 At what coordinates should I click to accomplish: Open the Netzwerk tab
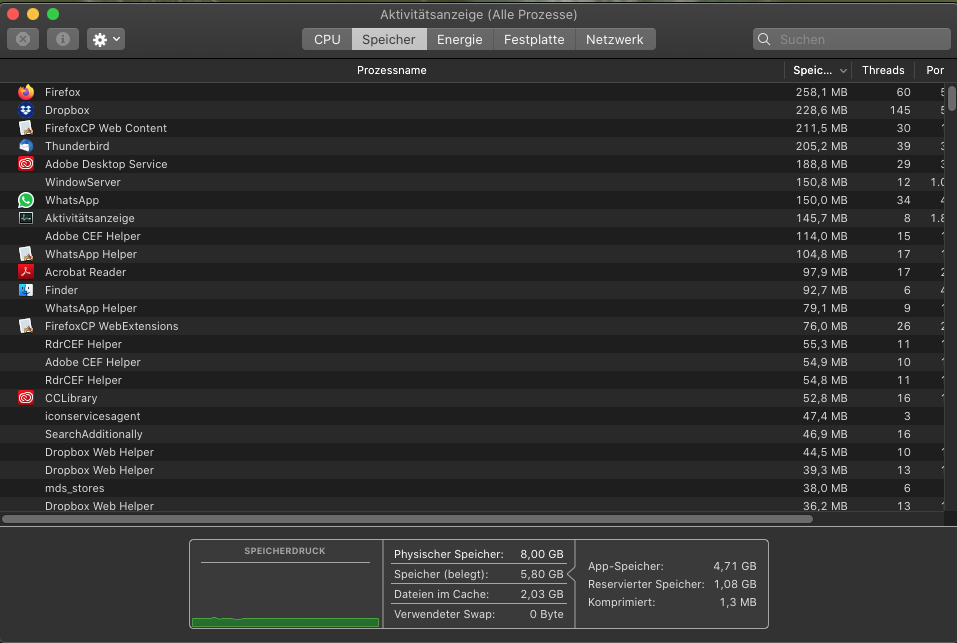tap(615, 39)
